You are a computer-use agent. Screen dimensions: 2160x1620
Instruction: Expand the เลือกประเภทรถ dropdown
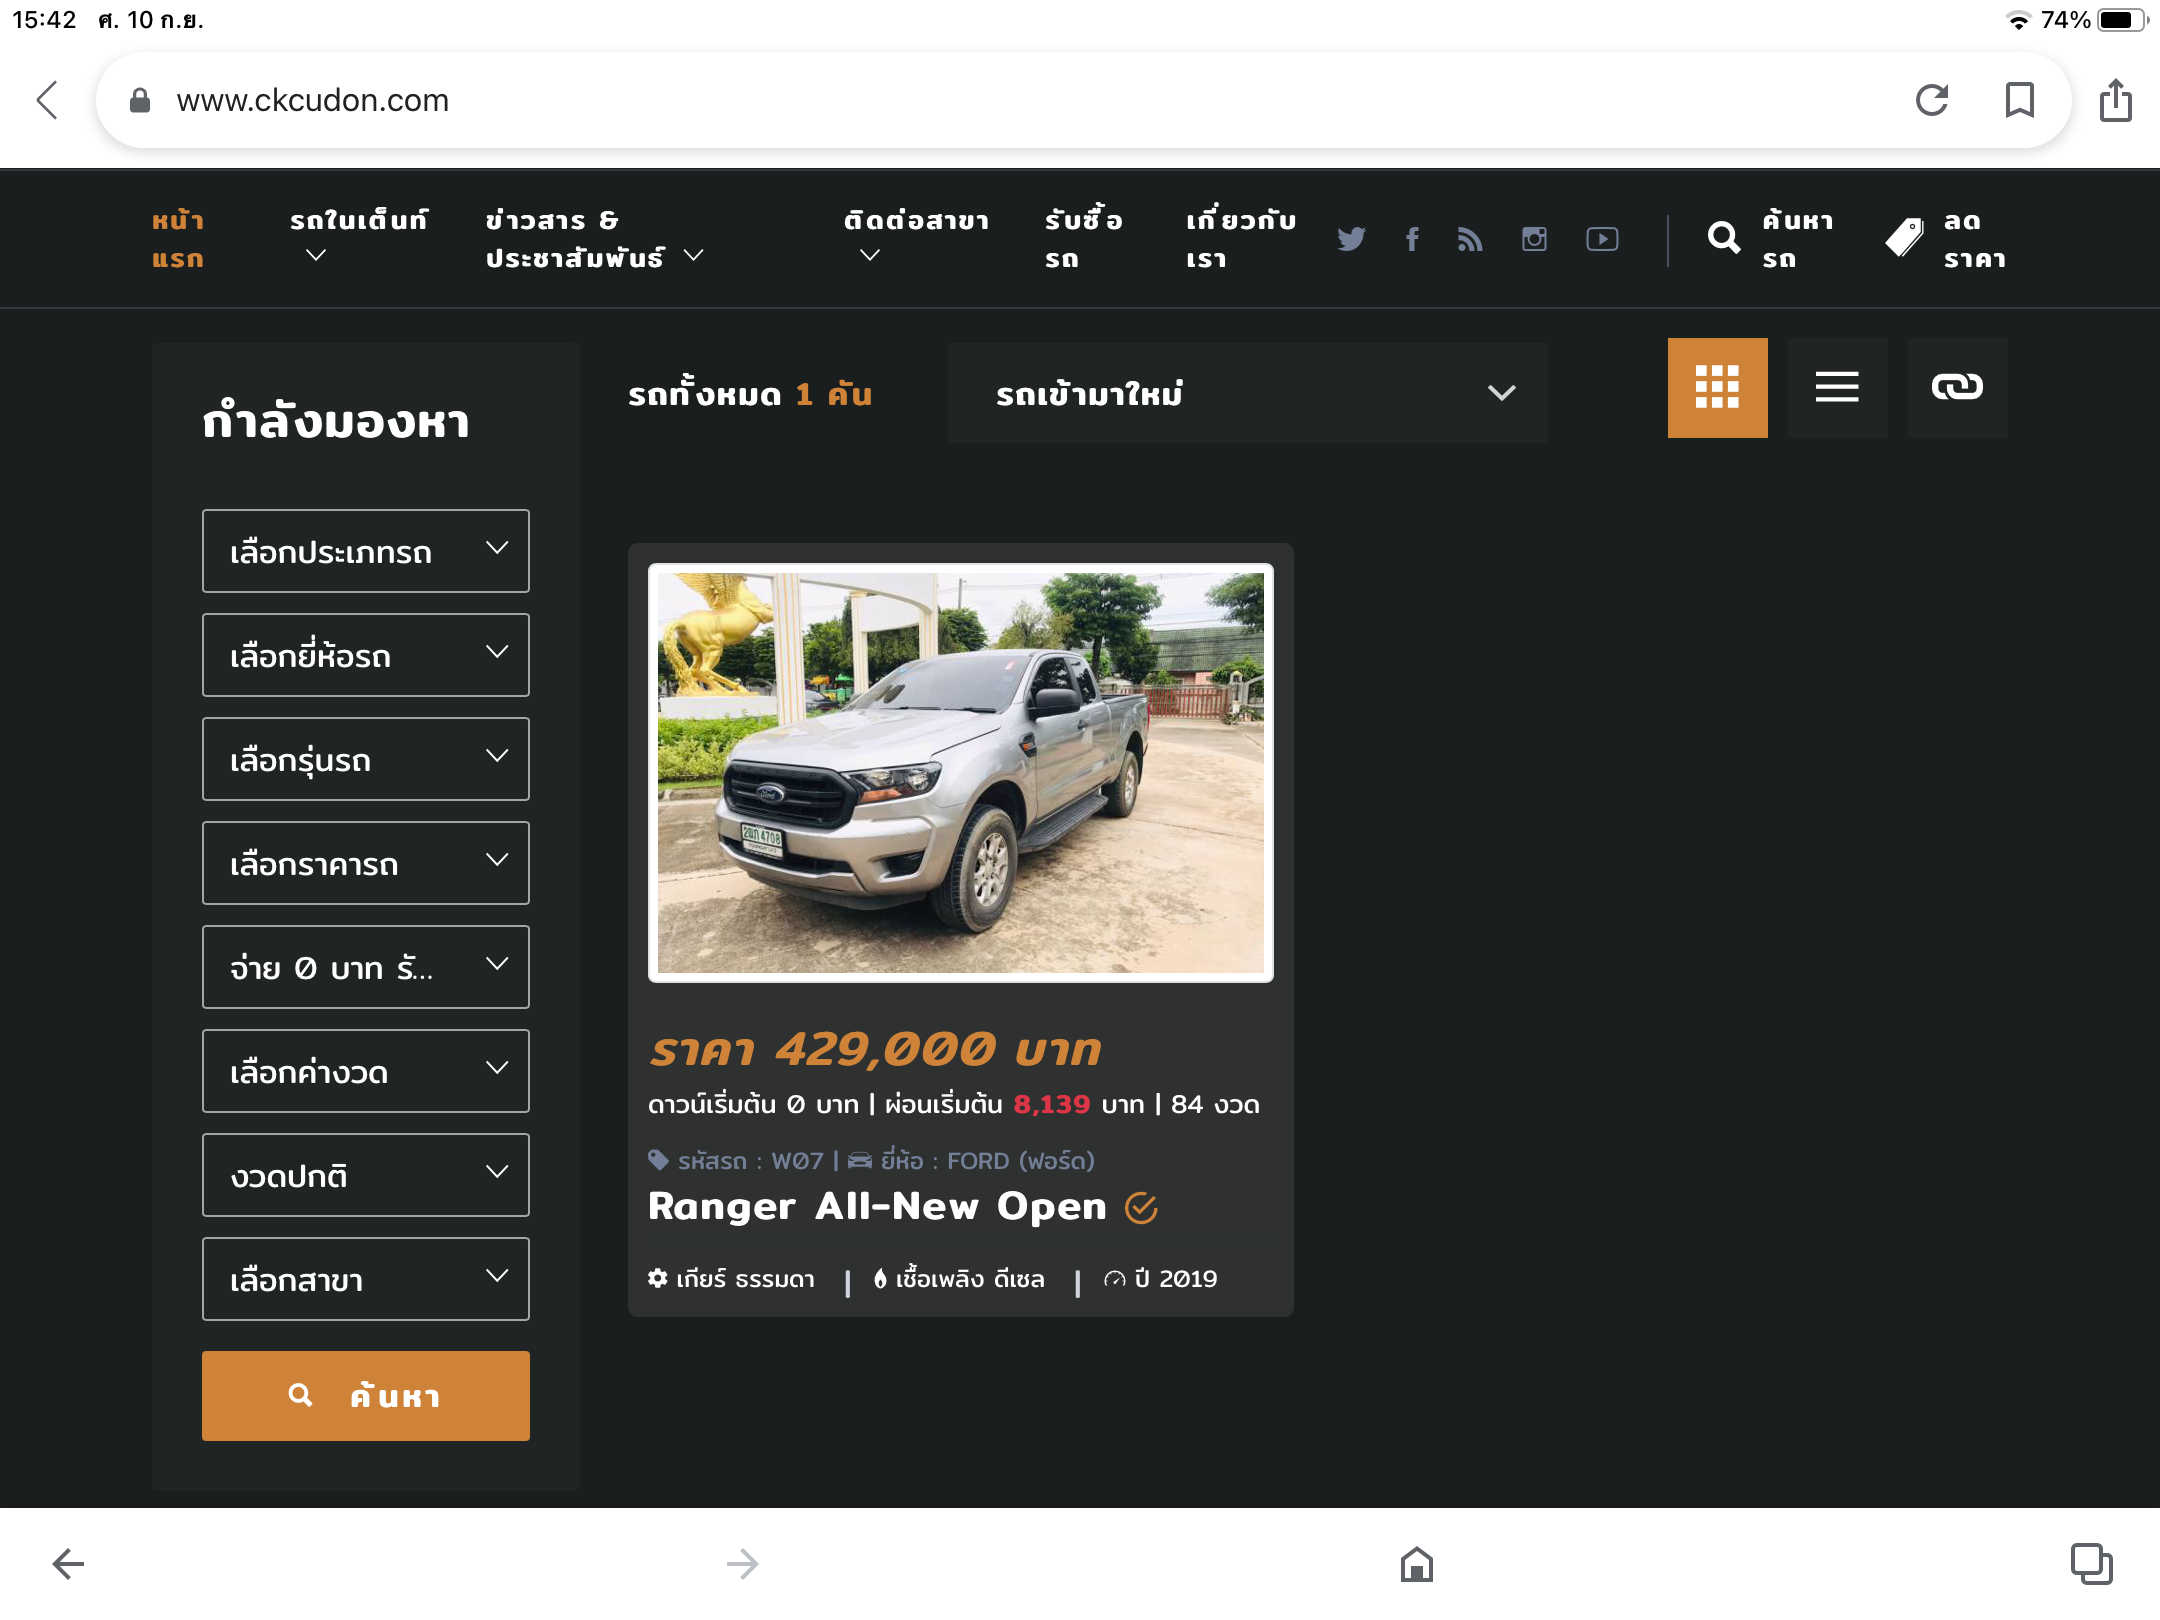tap(365, 551)
